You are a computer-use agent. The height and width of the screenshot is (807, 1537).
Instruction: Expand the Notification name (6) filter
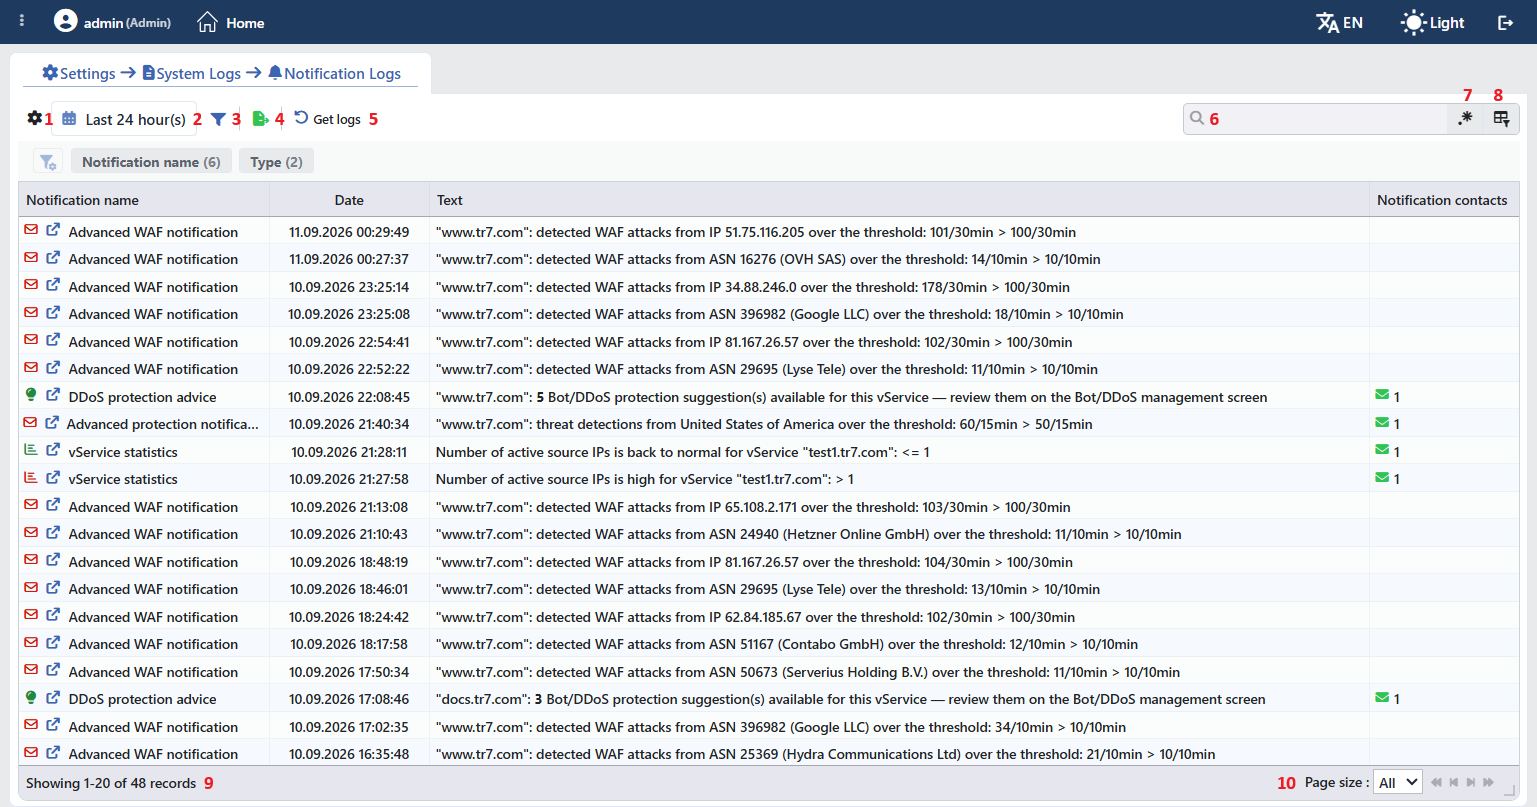click(x=151, y=162)
